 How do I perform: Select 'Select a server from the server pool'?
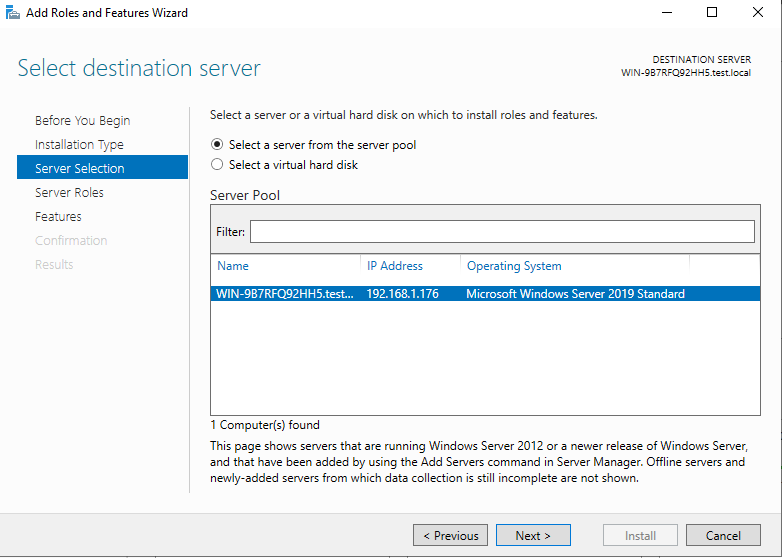coord(217,145)
